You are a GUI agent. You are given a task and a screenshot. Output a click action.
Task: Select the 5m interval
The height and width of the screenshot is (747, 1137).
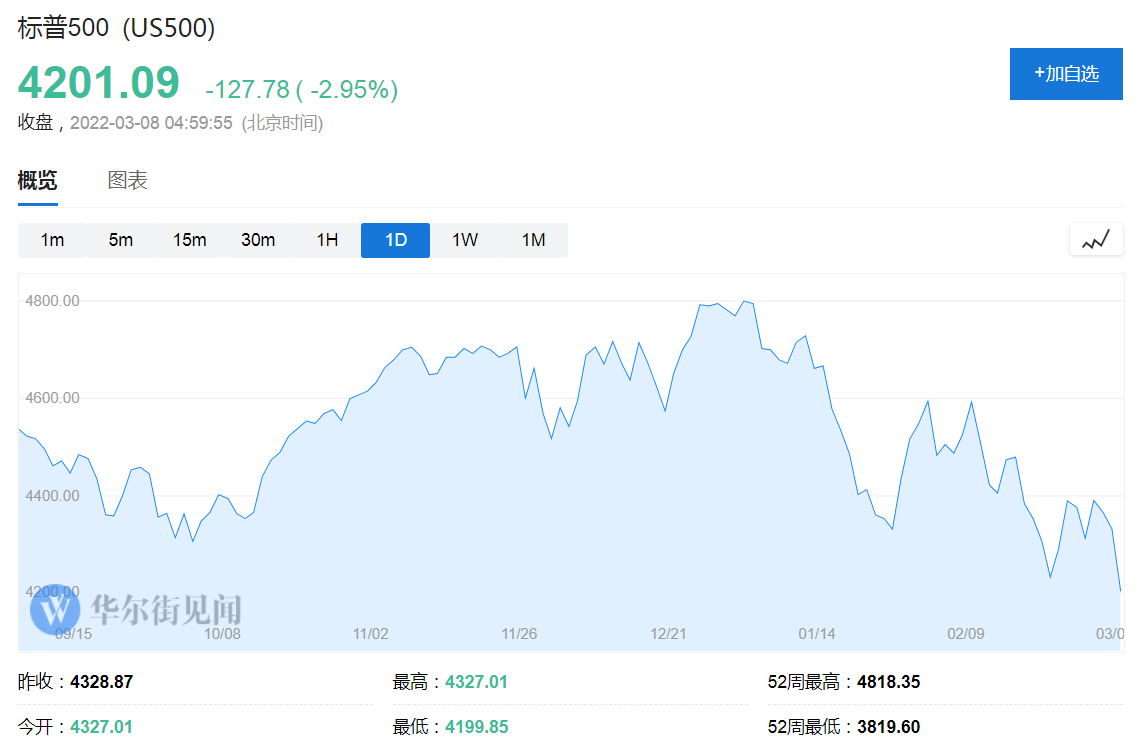pos(121,240)
